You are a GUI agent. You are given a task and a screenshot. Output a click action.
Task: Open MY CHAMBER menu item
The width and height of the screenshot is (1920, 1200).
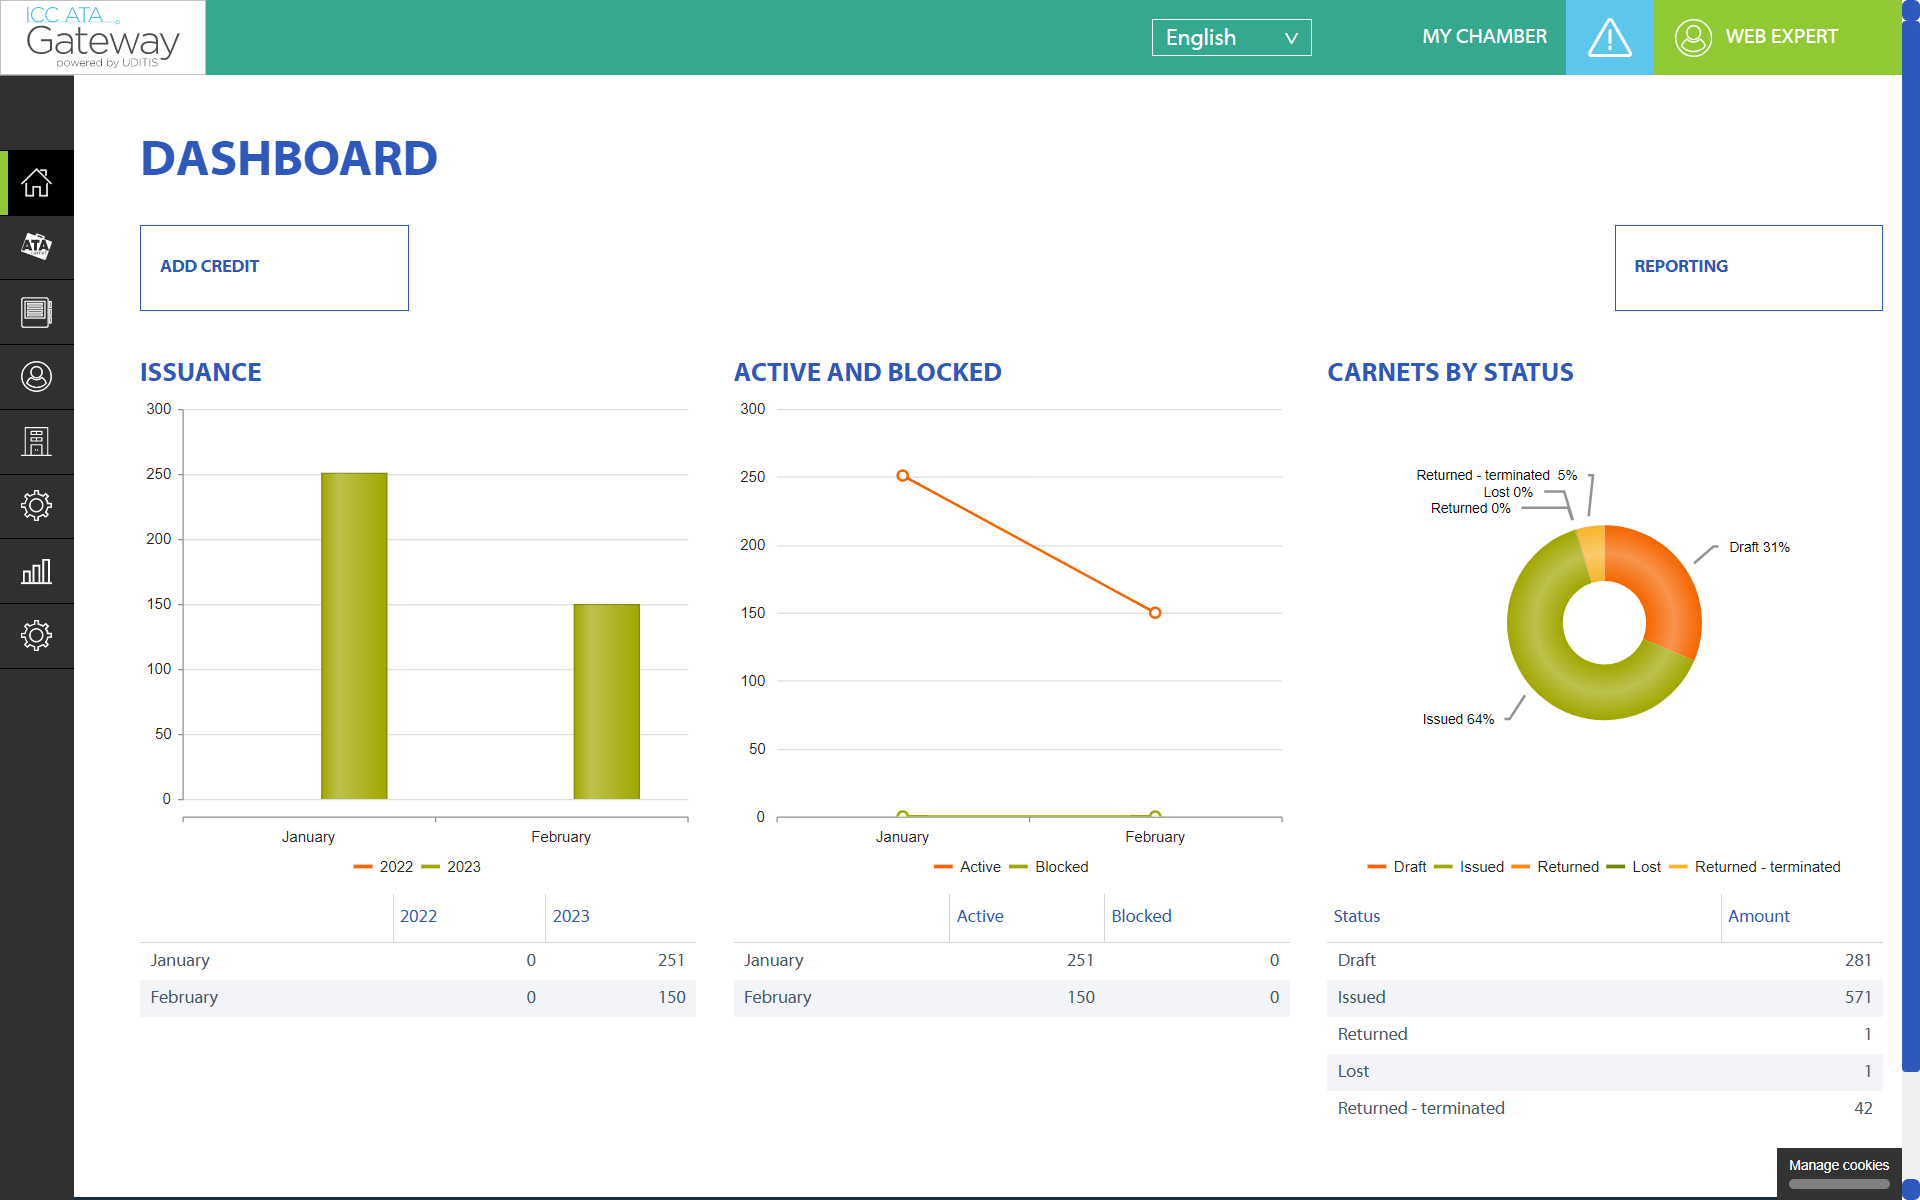[x=1484, y=37]
